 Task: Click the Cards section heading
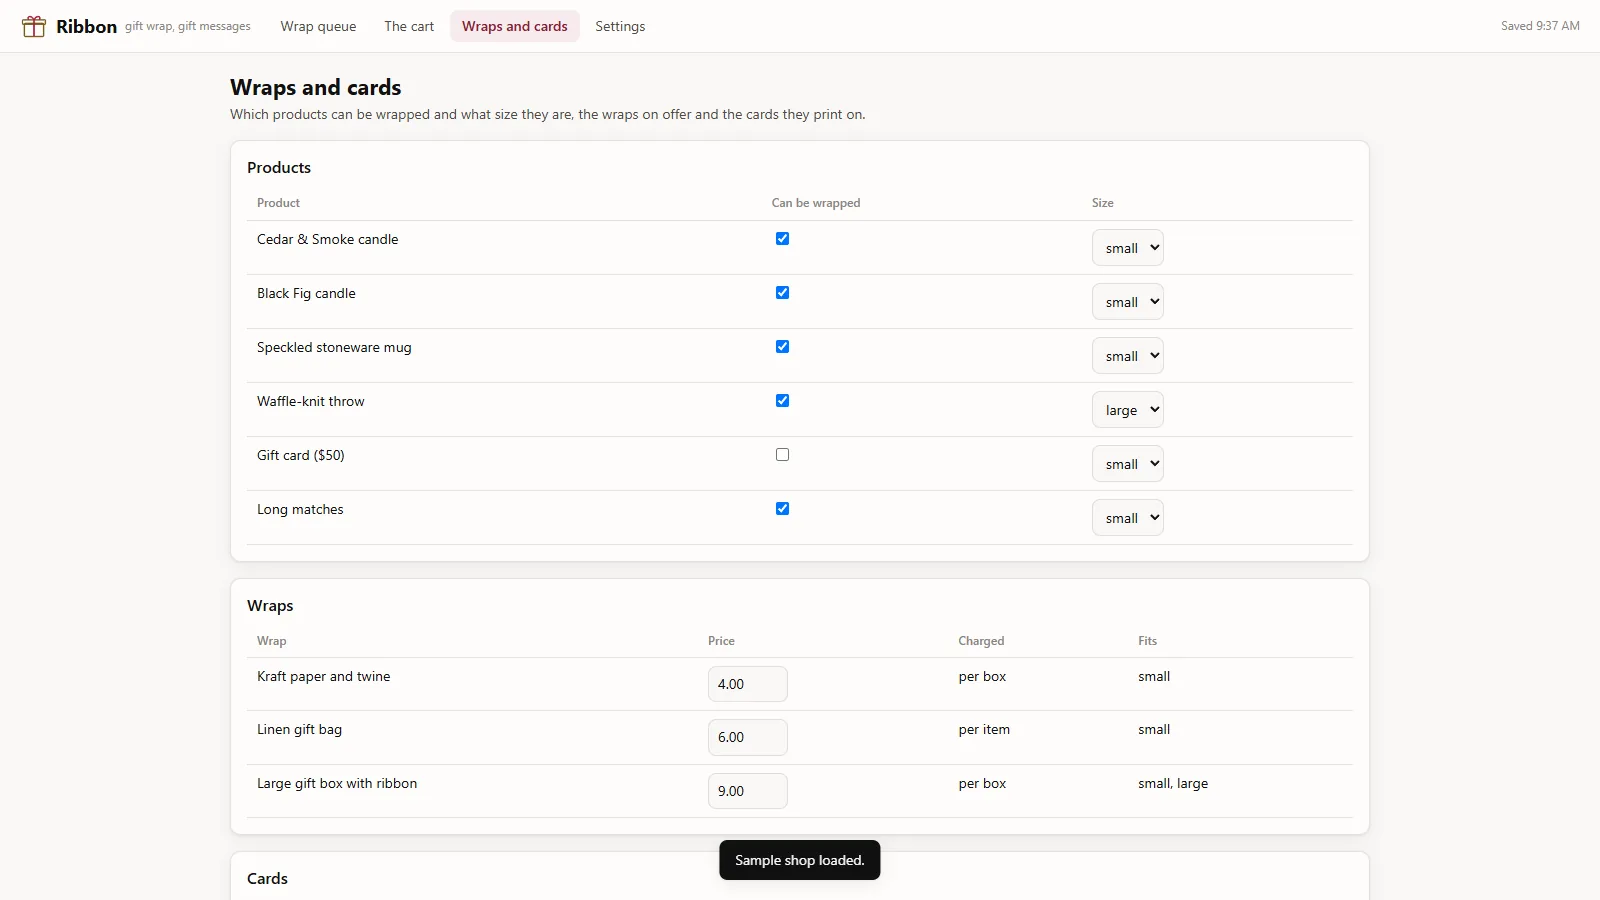tap(267, 878)
